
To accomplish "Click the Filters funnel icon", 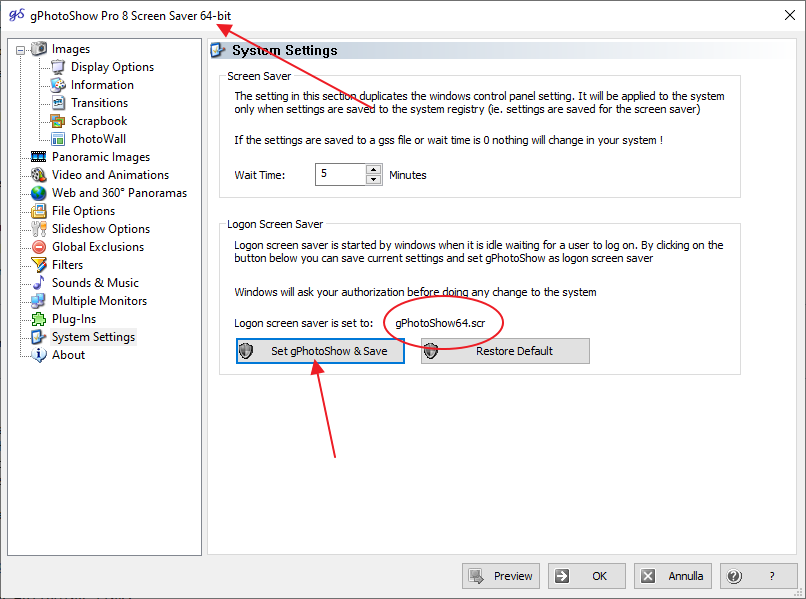I will click(x=39, y=265).
